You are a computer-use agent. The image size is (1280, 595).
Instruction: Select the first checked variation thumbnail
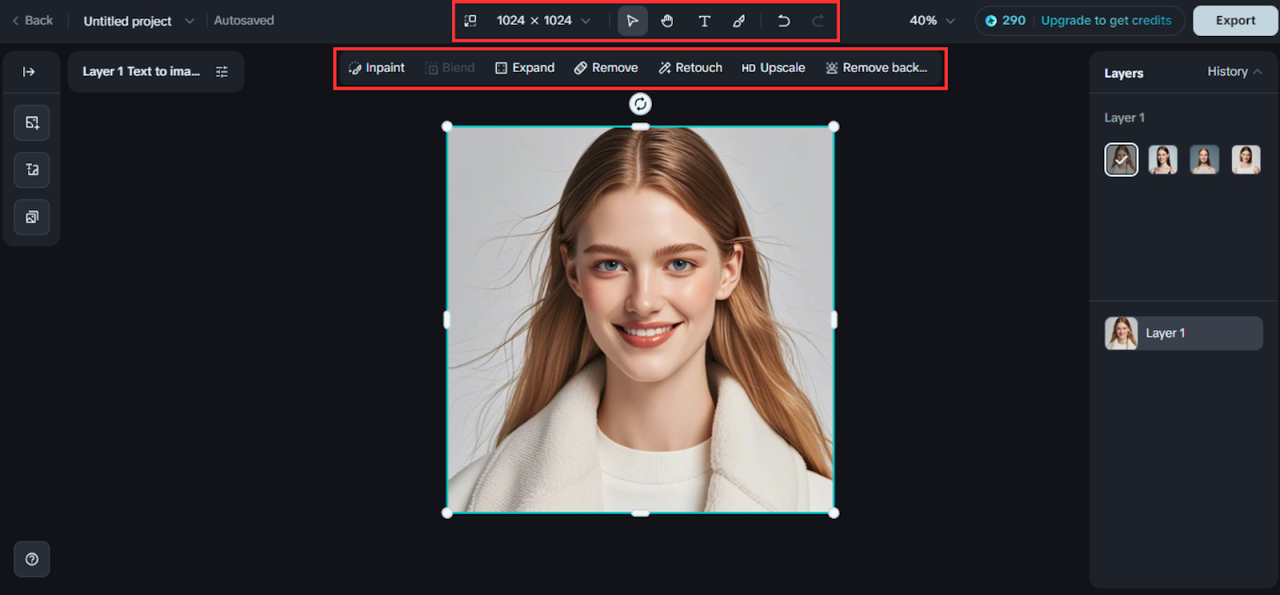point(1121,159)
